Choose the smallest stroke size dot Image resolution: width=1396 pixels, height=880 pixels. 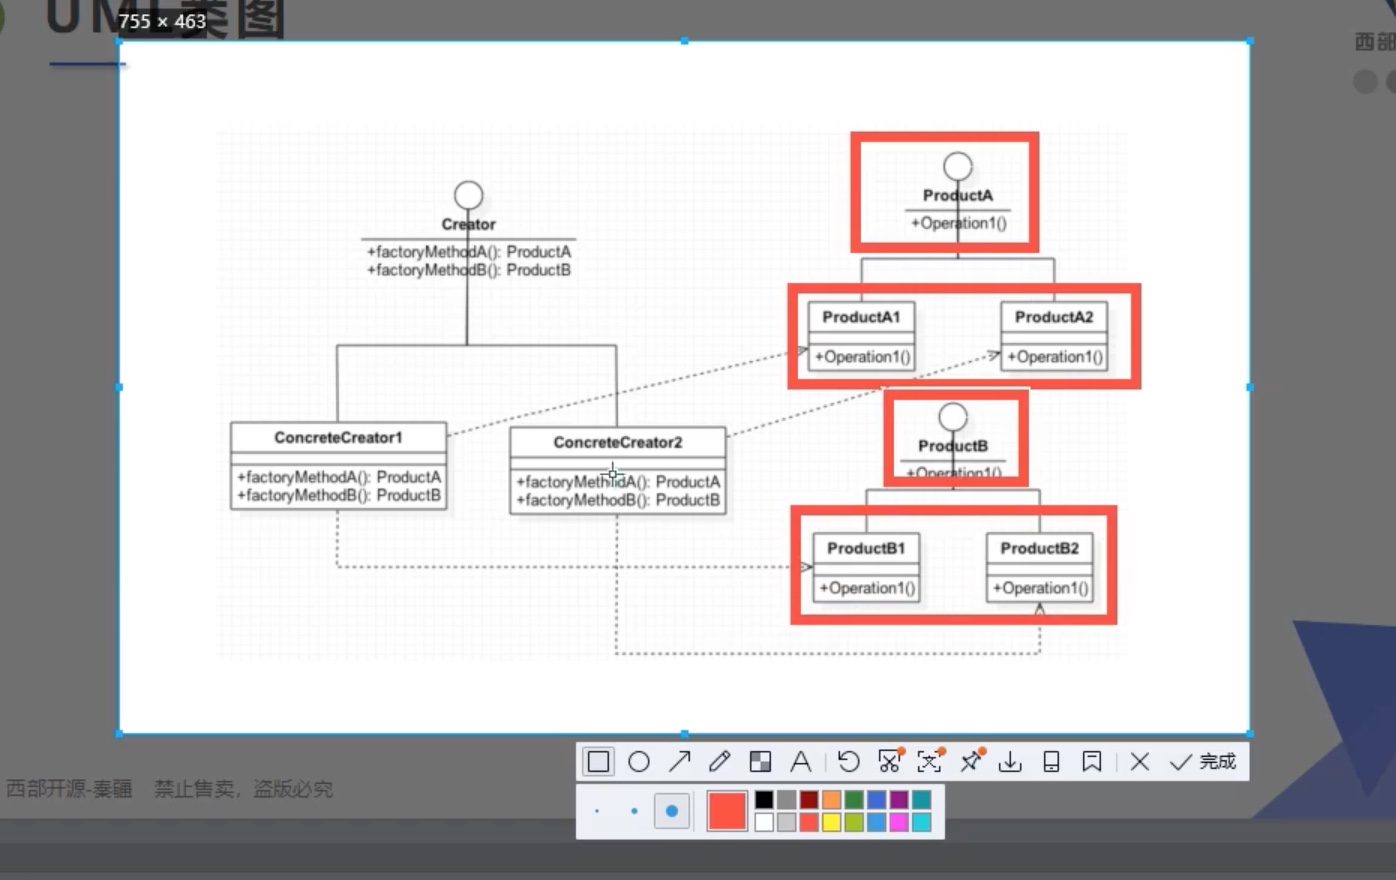tap(597, 811)
